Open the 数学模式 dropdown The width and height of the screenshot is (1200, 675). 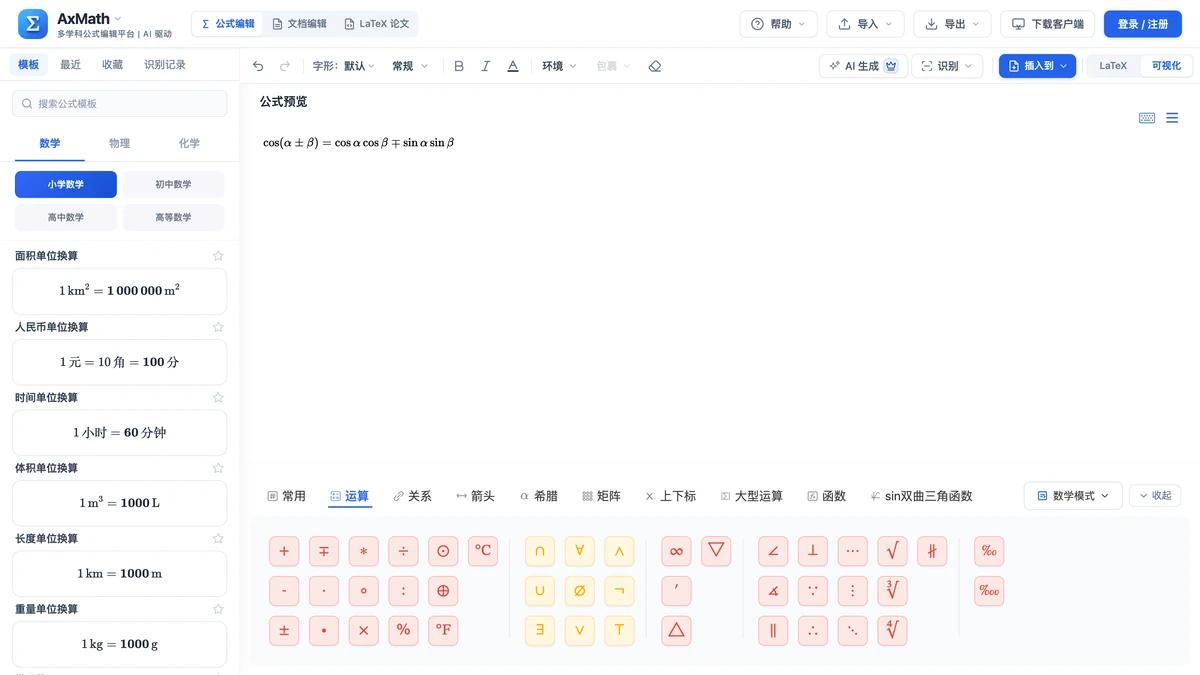pos(1073,496)
